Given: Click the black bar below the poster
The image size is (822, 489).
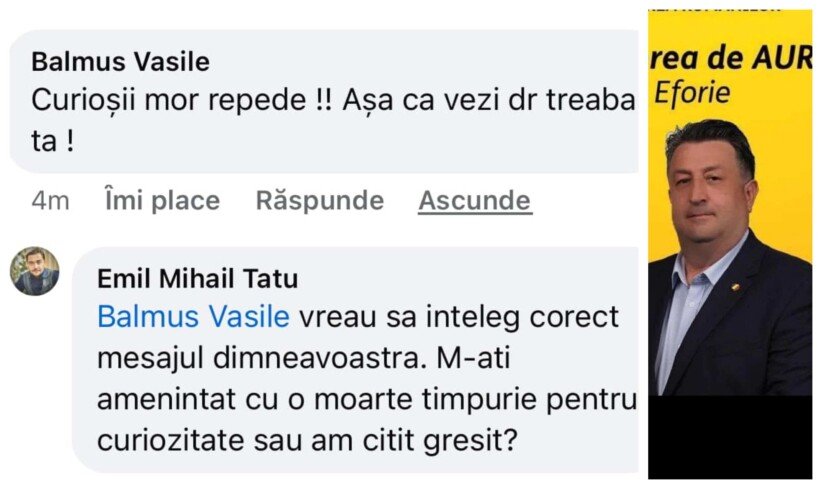Looking at the screenshot, I should click(x=730, y=435).
